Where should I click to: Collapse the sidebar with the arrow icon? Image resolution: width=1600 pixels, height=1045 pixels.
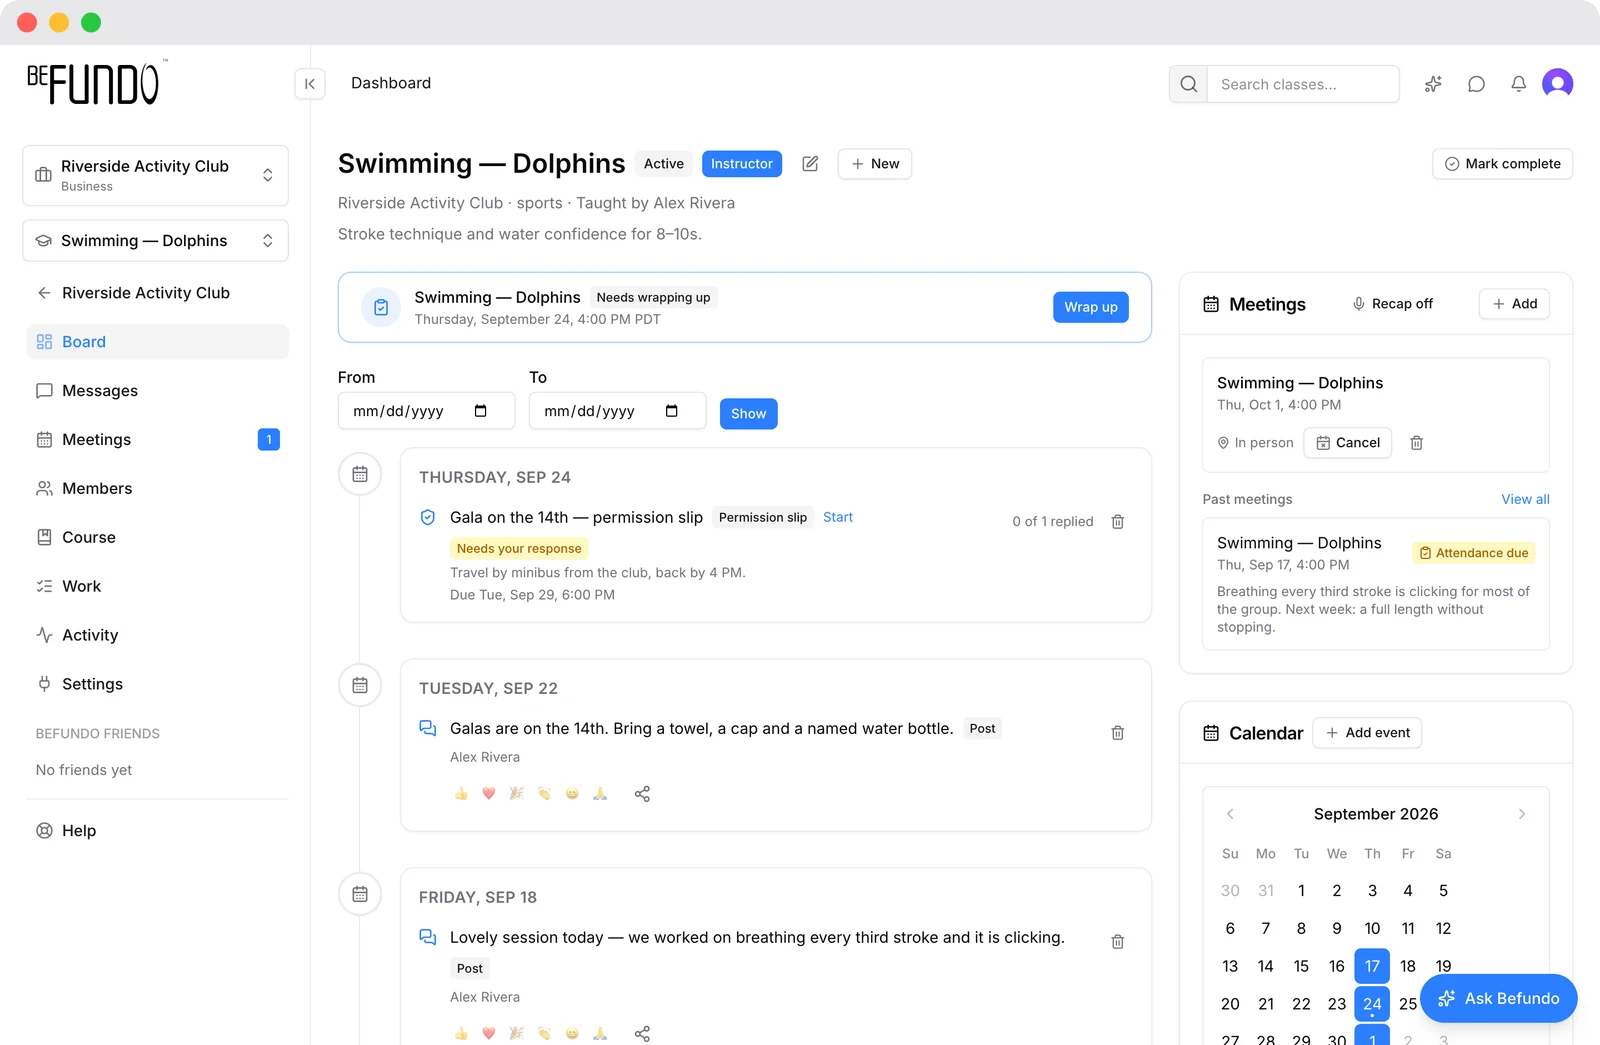point(310,84)
